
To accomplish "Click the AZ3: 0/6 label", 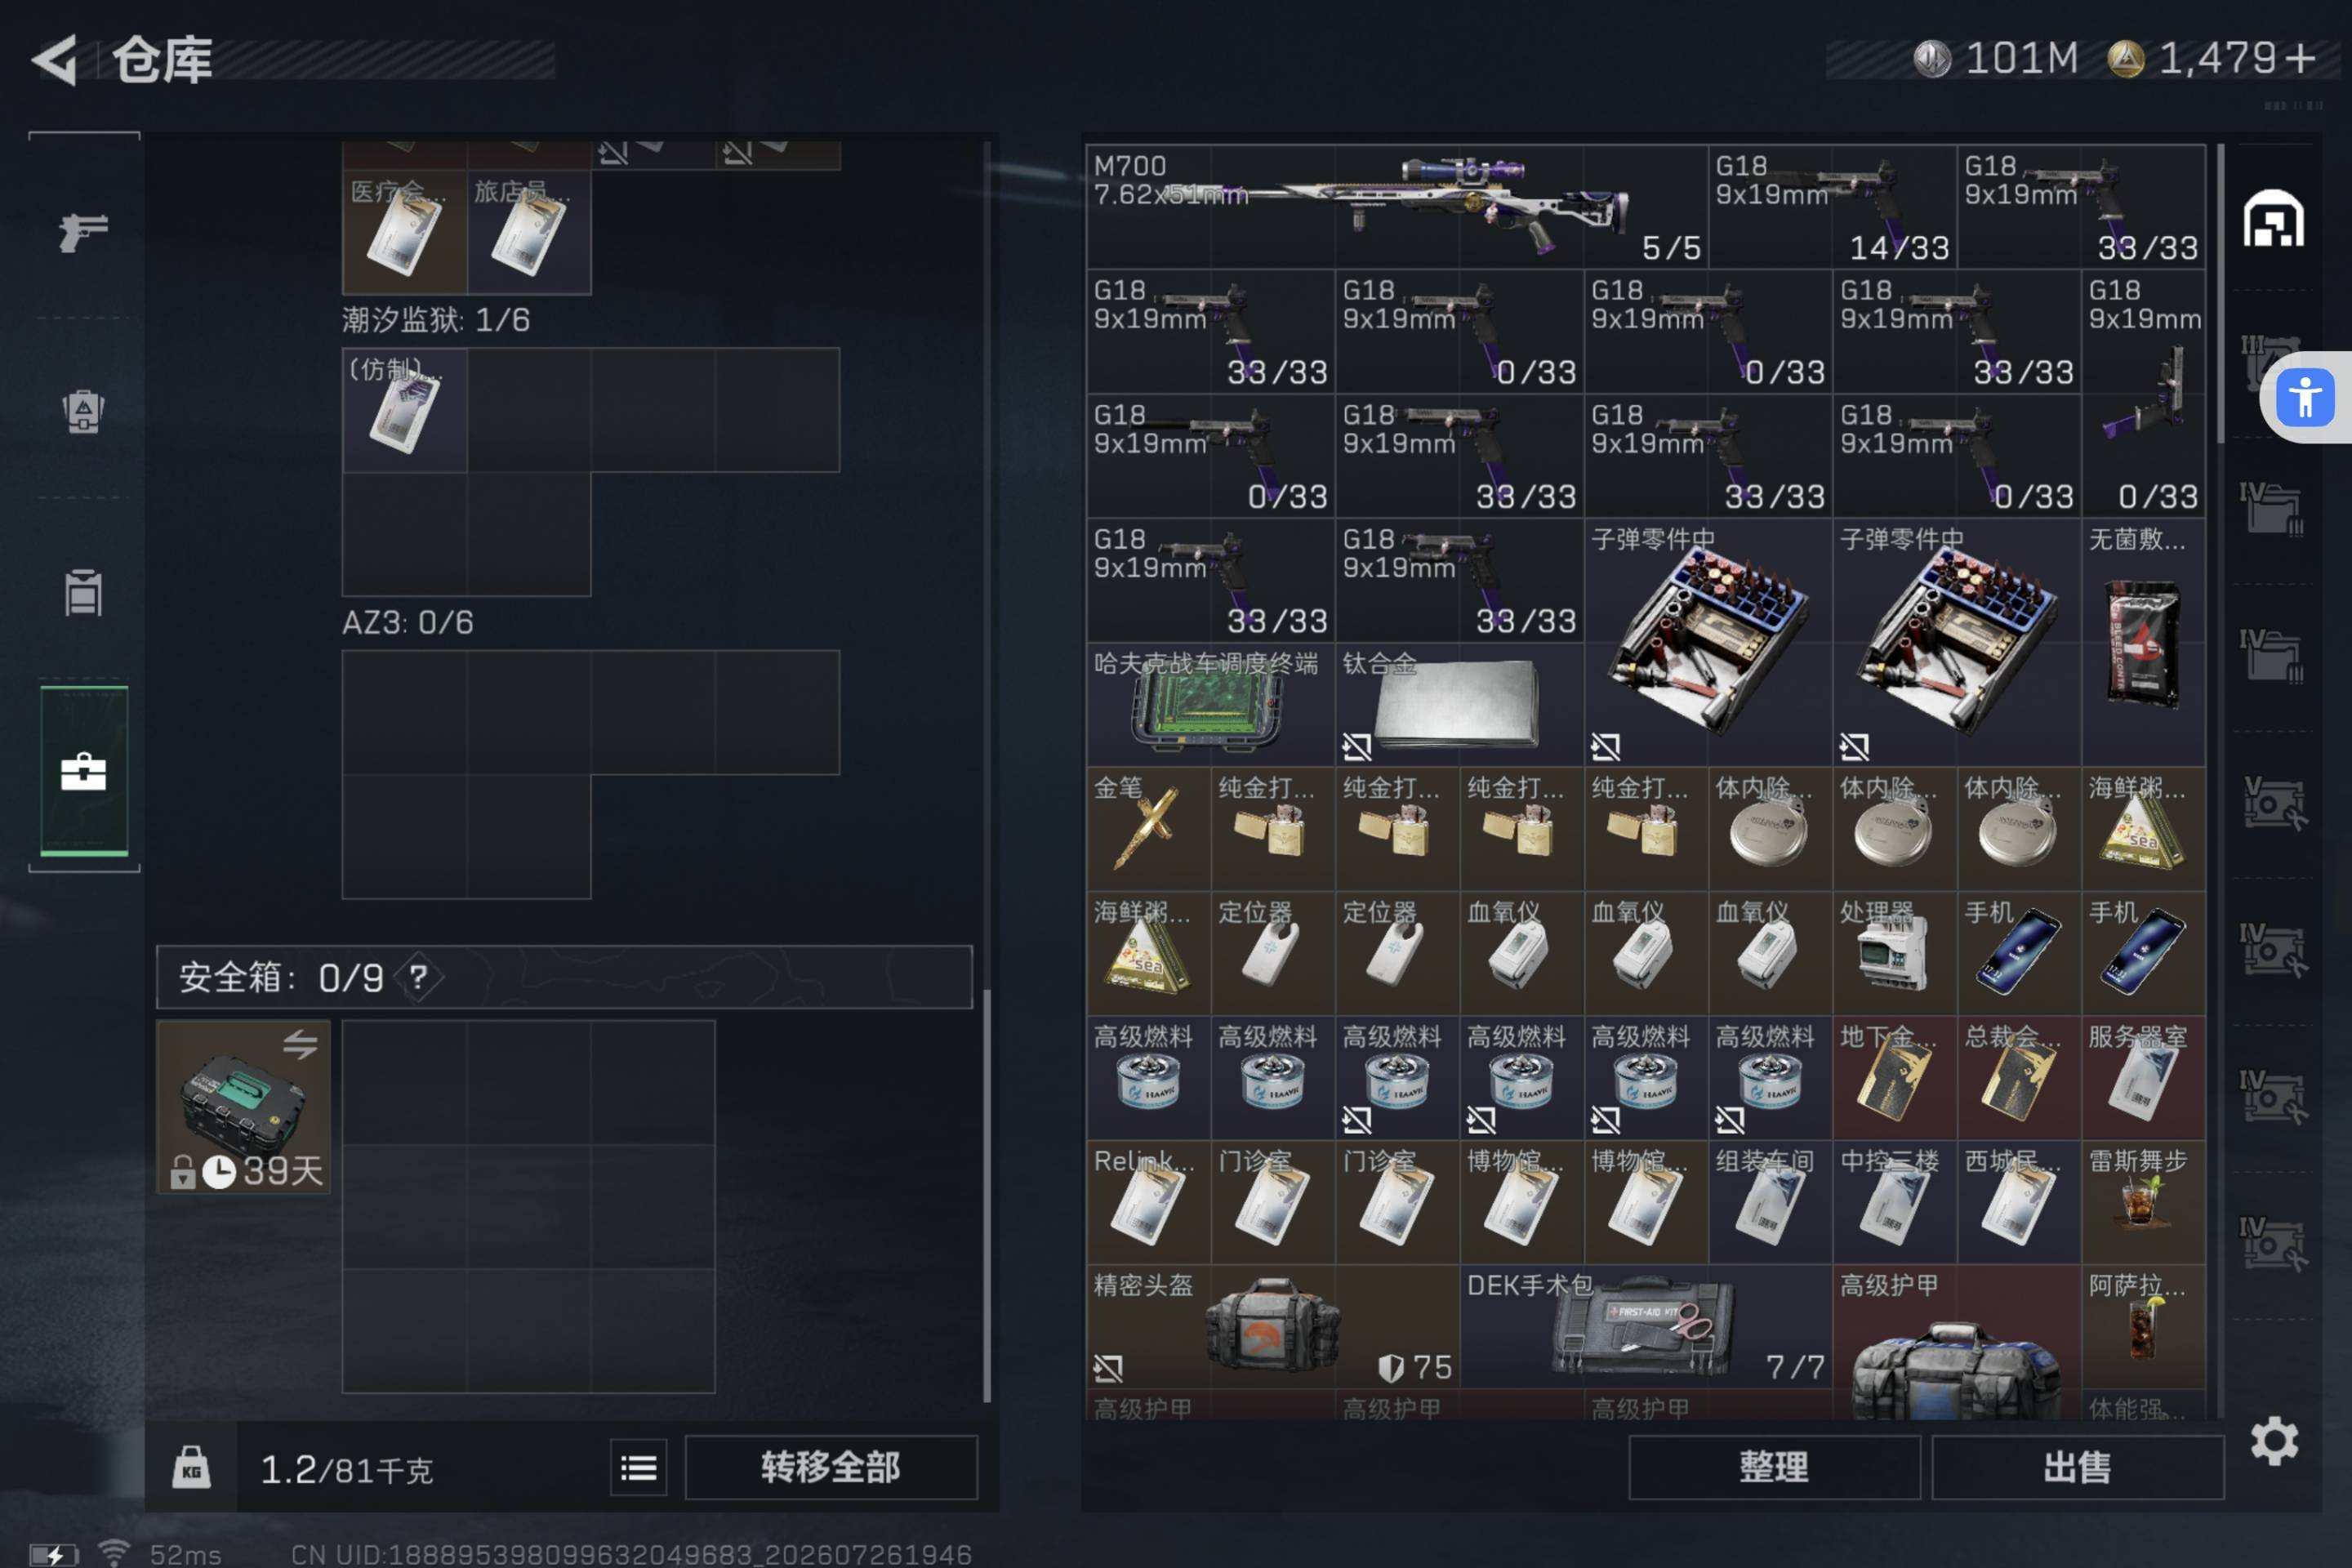I will click(x=407, y=623).
